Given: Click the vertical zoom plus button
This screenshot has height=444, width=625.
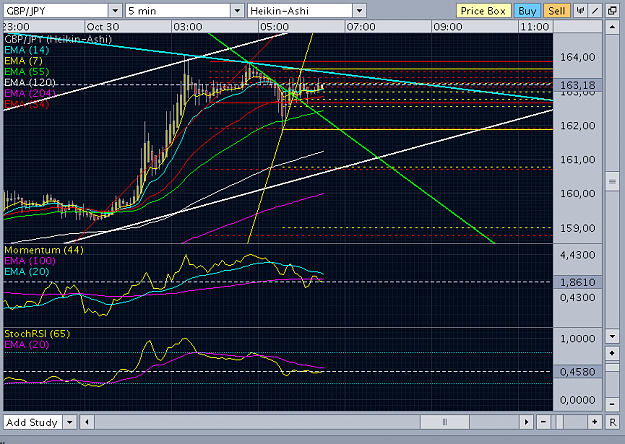Looking at the screenshot, I should point(612,353).
